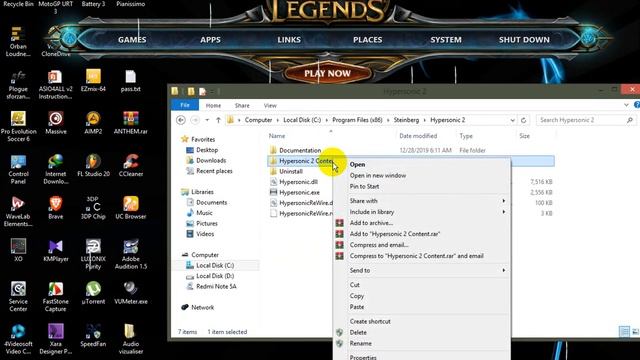640x360 pixels.
Task: Choose Open in the context menu
Action: 422,164
